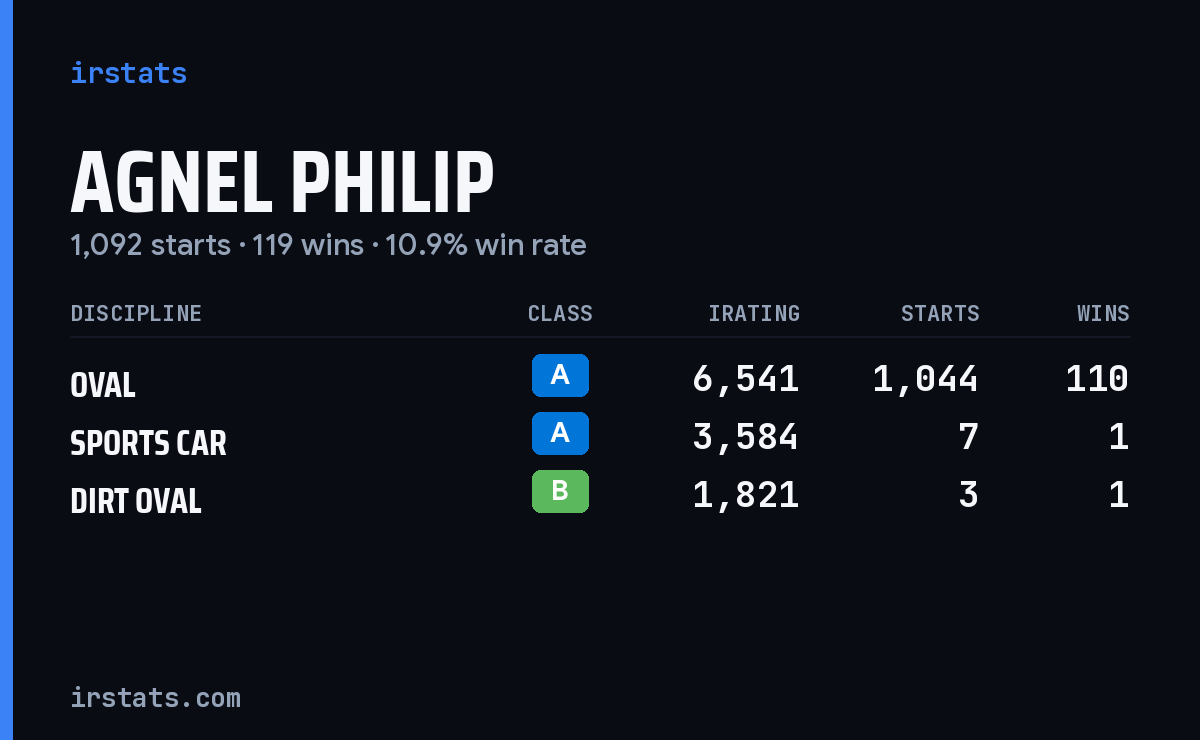Sort by the iRating column header
The image size is (1200, 740).
(754, 313)
